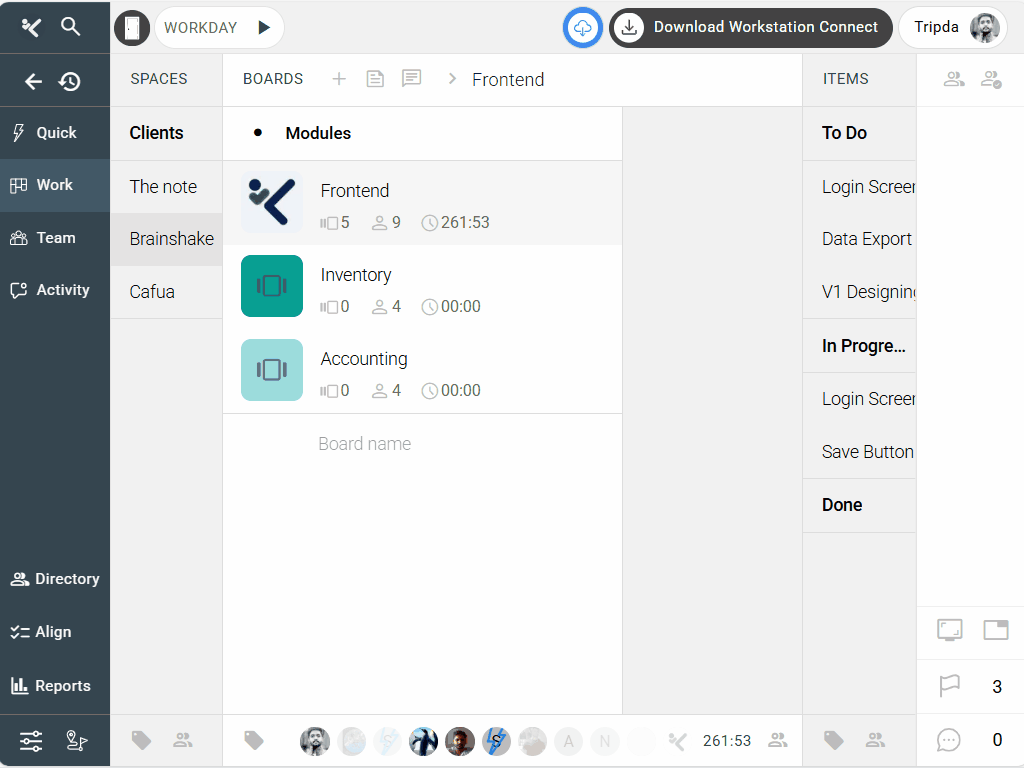Open the board chat comments icon
The width and height of the screenshot is (1024, 768).
point(411,79)
